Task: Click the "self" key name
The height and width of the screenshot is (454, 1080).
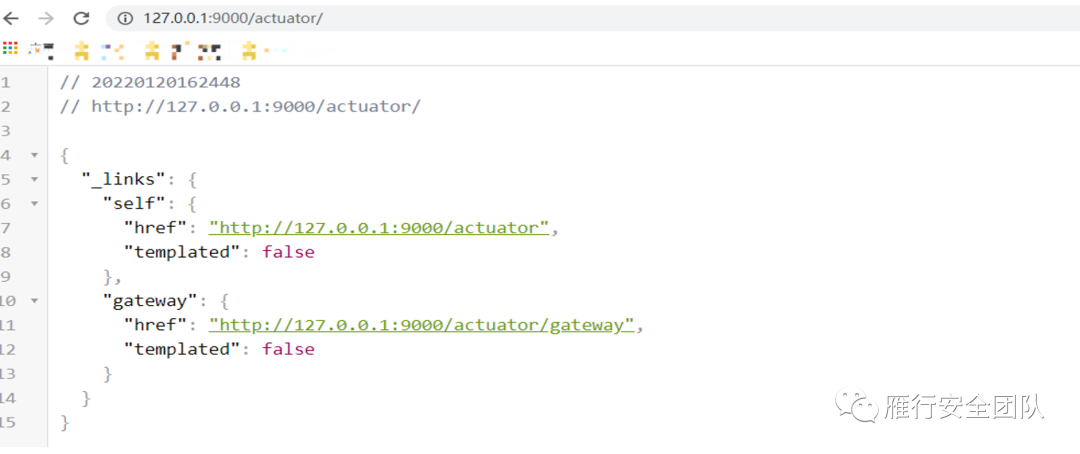Action: pyautogui.click(x=133, y=203)
